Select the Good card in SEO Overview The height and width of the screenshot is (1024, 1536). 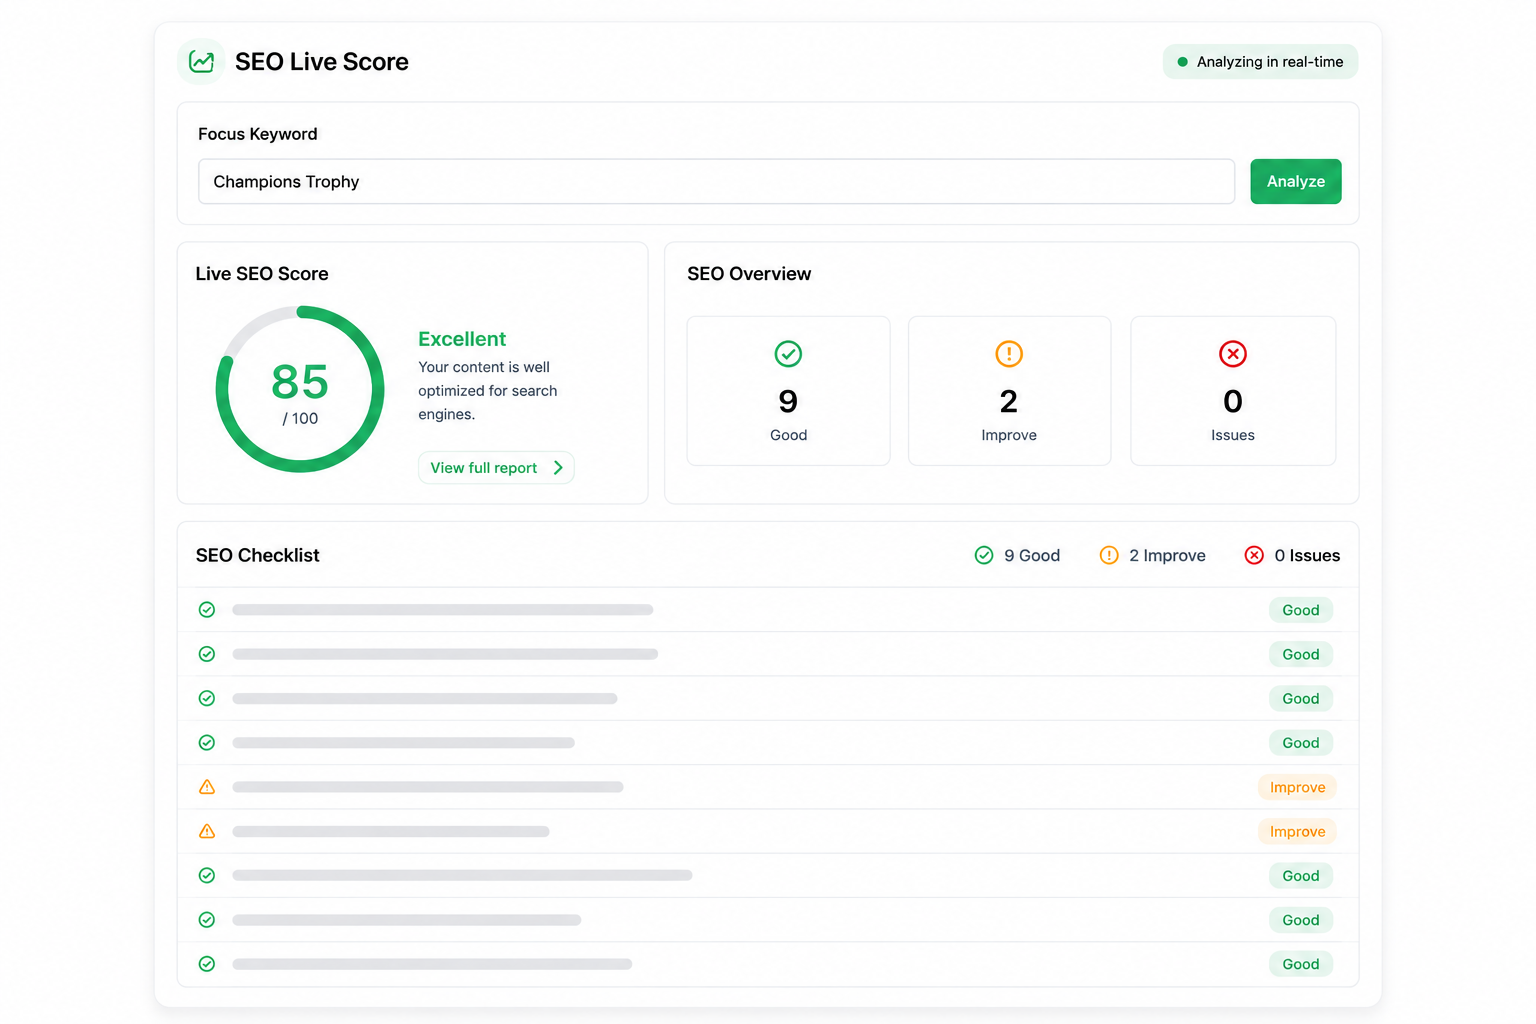point(788,391)
